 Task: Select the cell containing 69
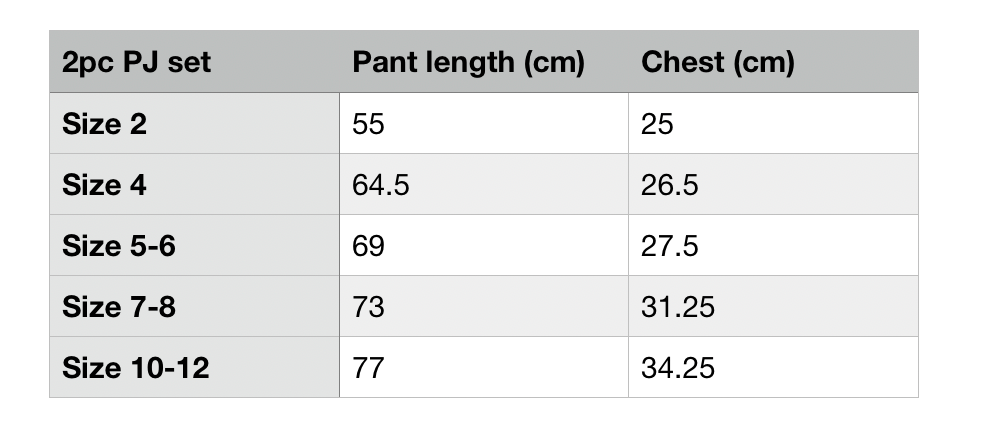368,246
